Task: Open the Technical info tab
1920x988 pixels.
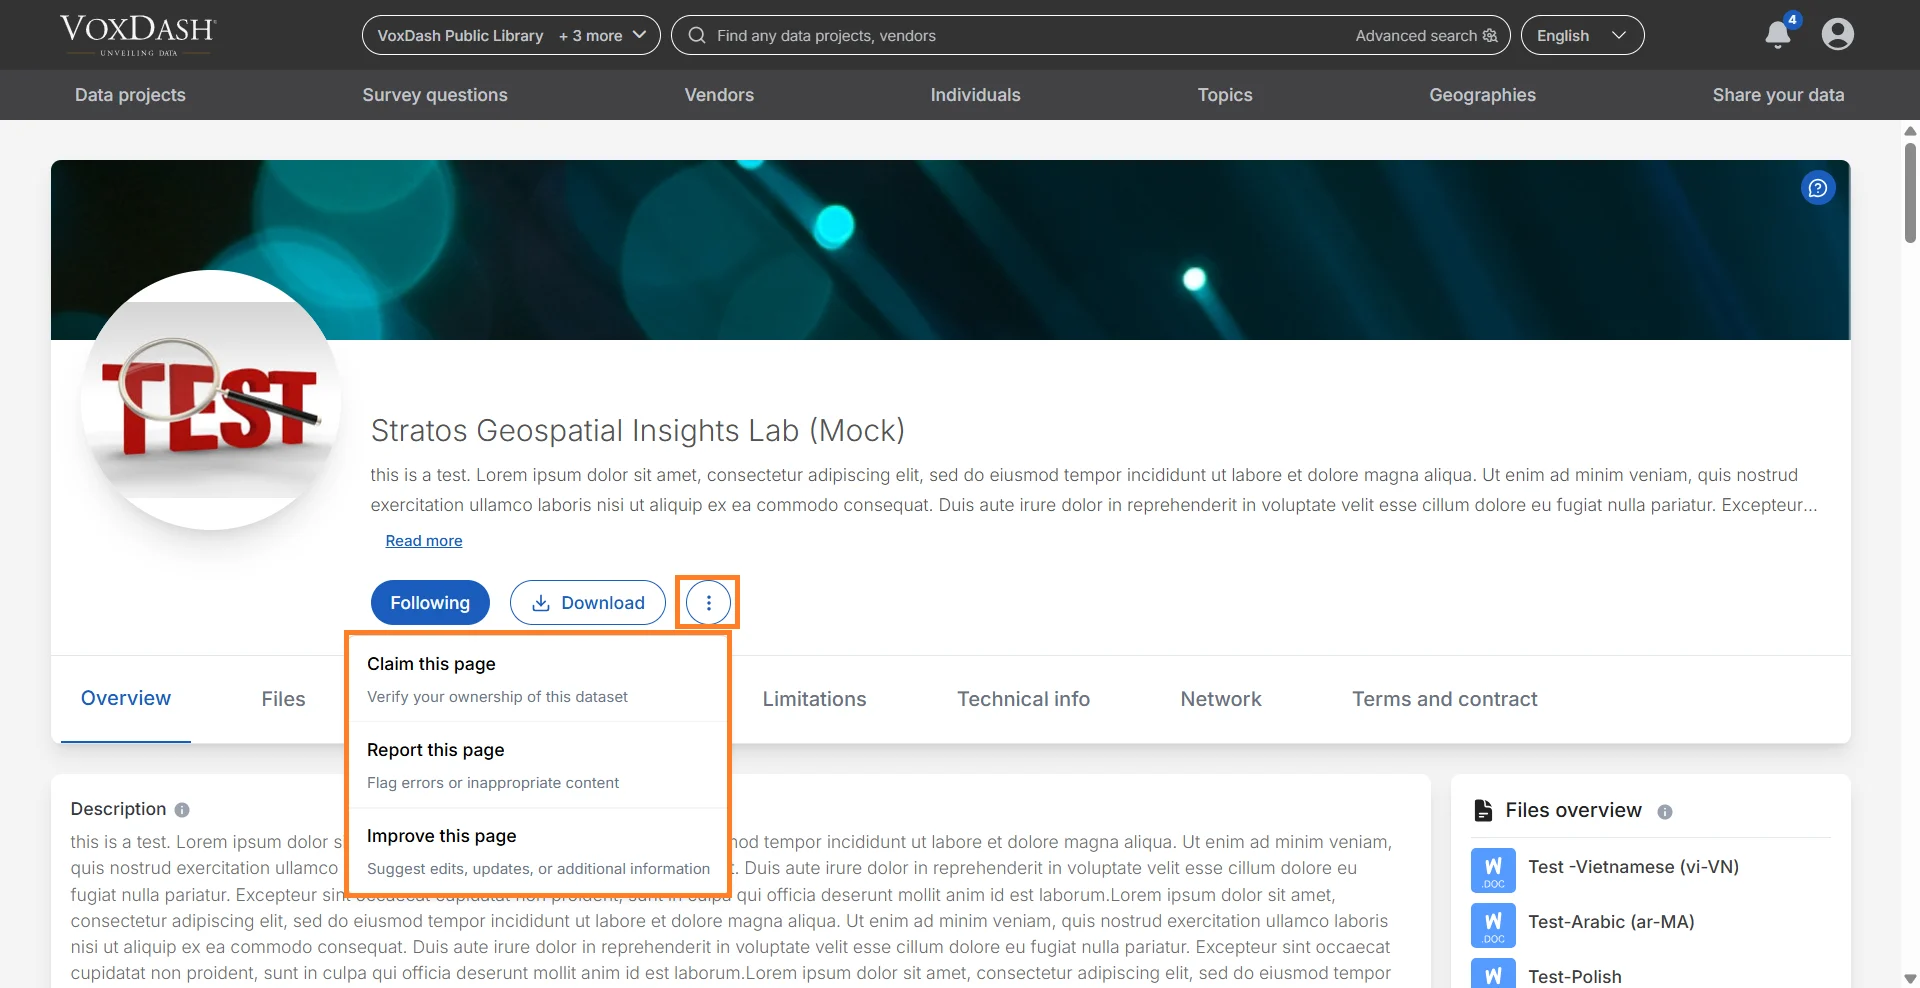Action: [x=1023, y=699]
